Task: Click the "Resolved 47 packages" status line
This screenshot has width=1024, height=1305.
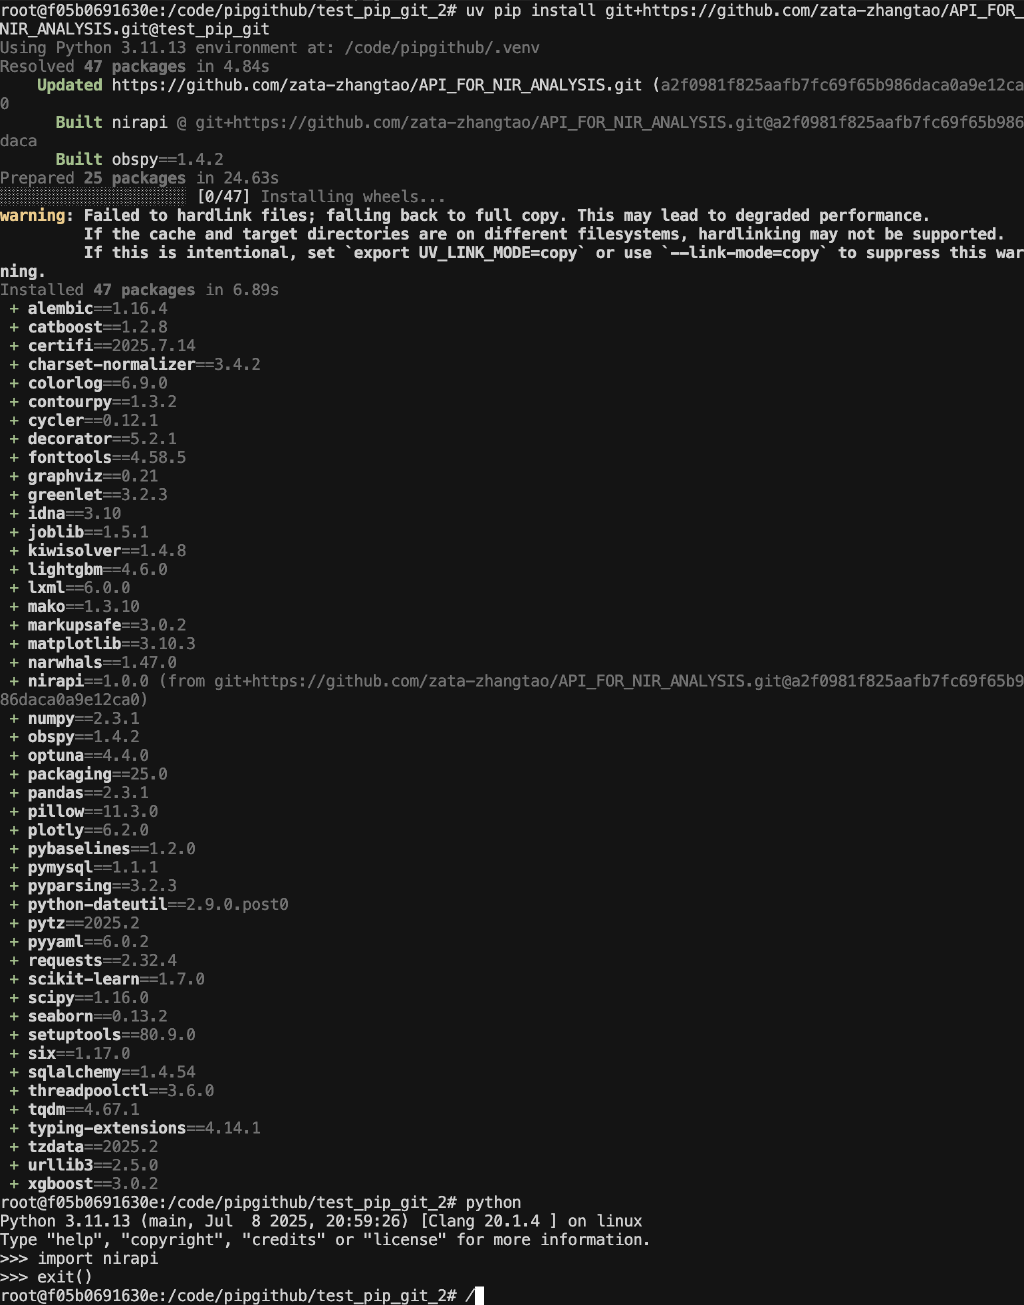Action: 135,66
